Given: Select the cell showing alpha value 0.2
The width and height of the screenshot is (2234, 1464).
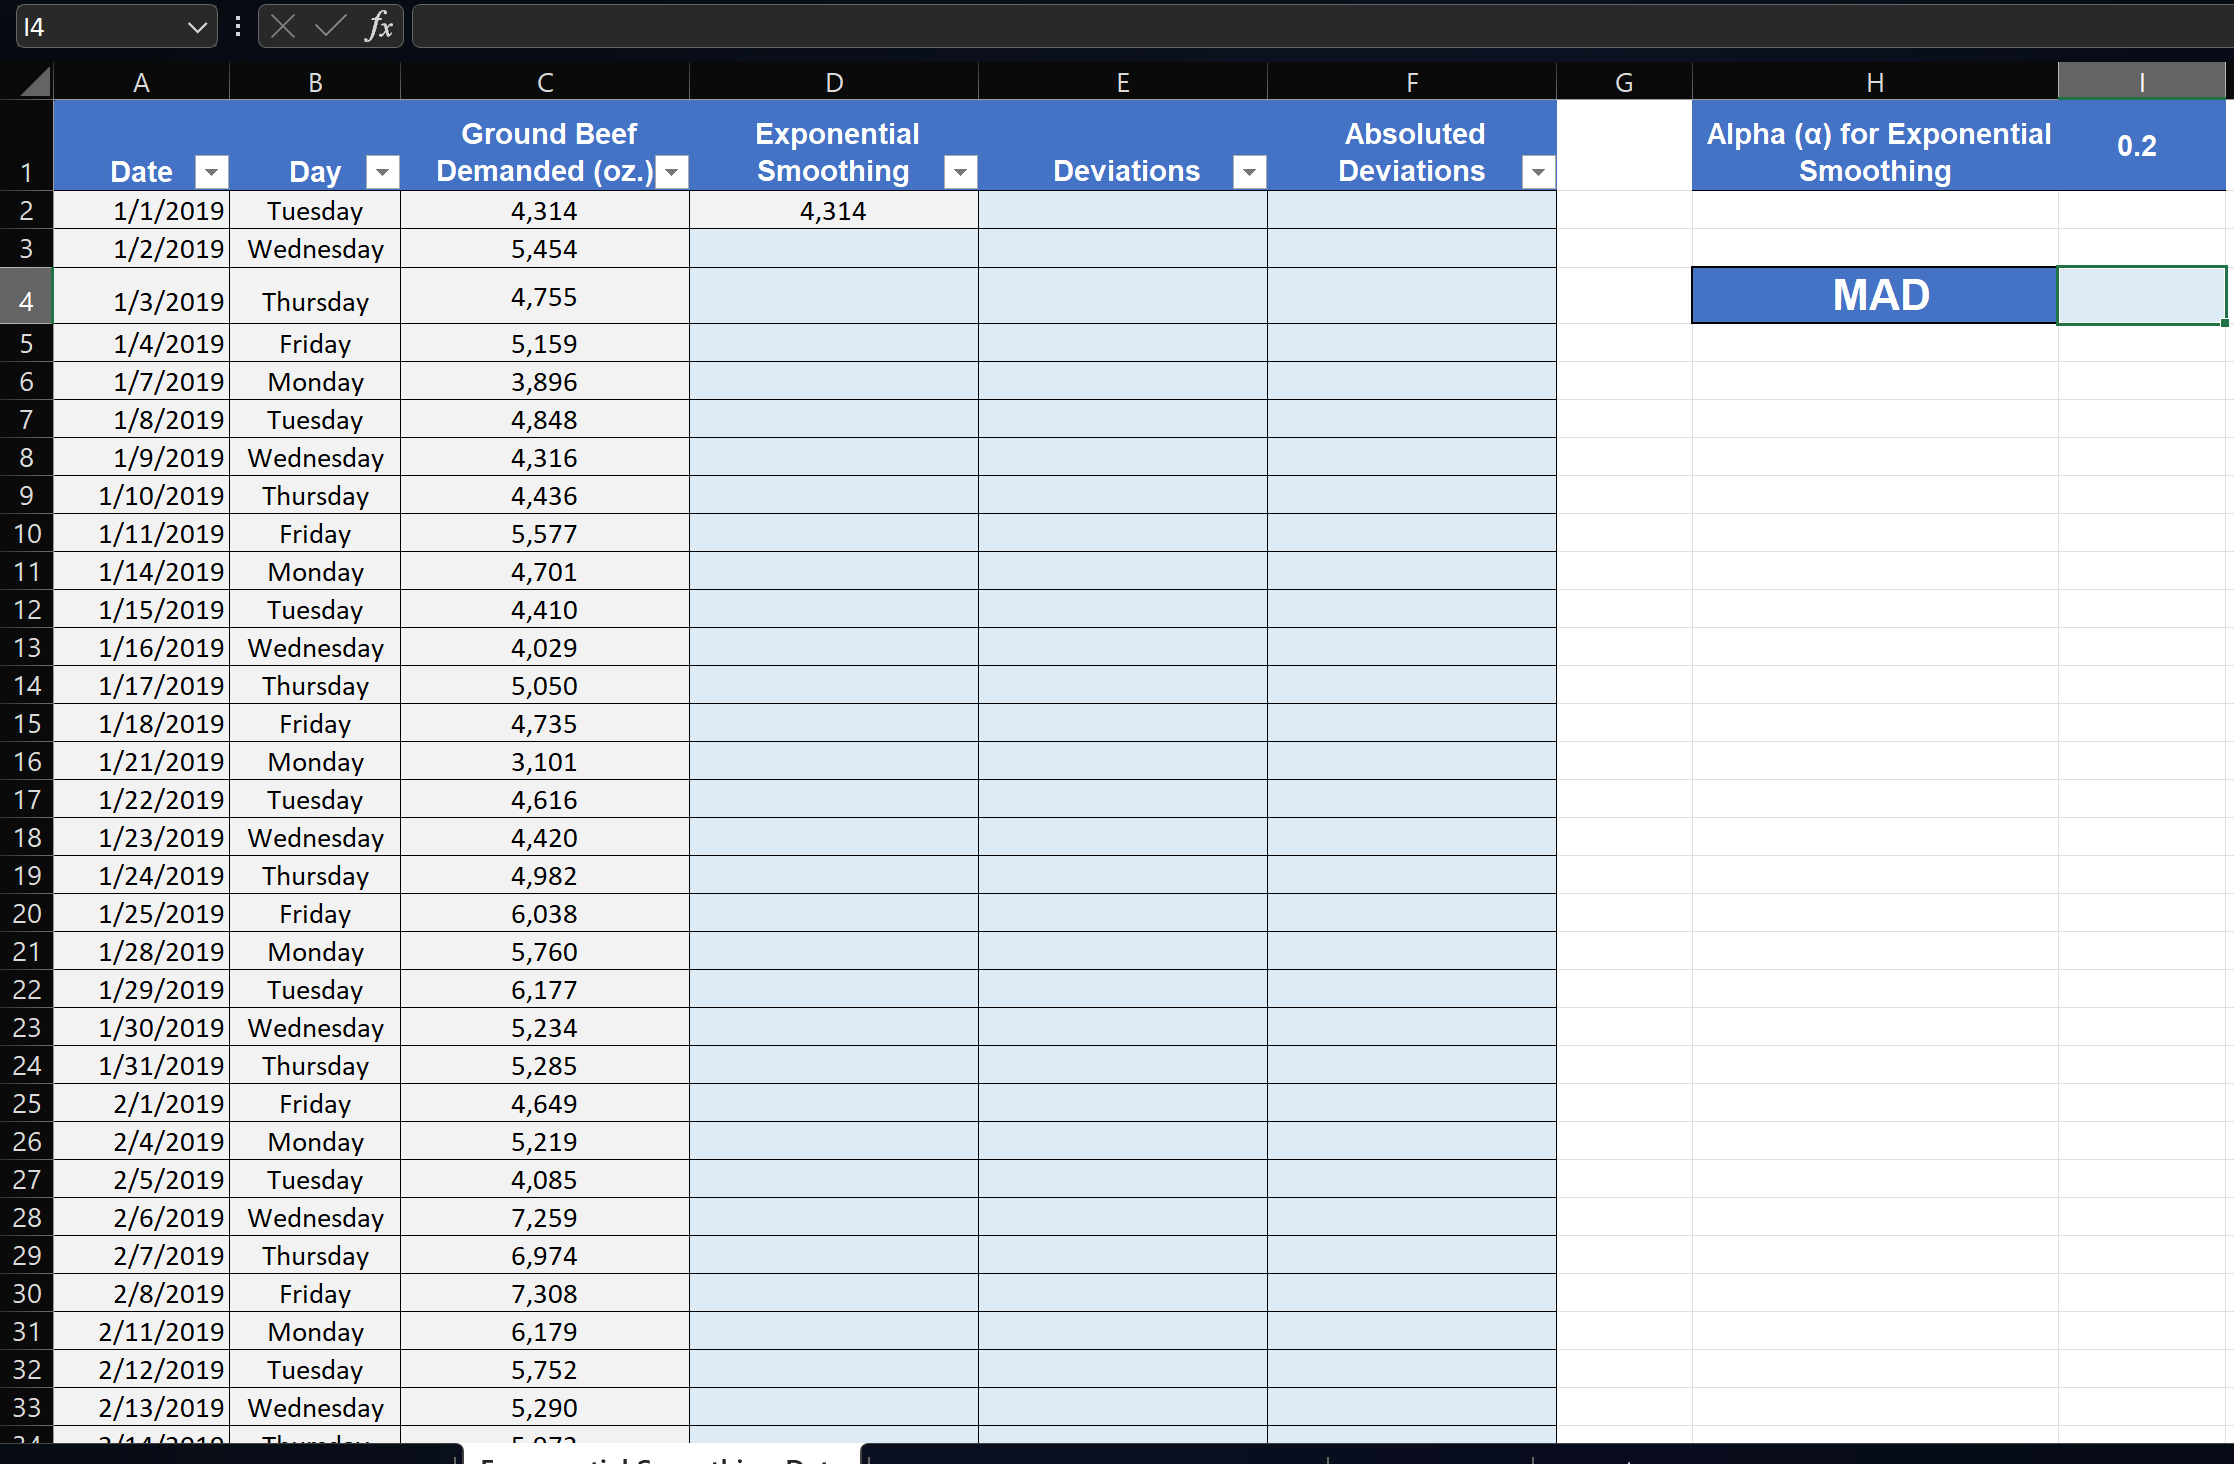Looking at the screenshot, I should pos(2139,145).
